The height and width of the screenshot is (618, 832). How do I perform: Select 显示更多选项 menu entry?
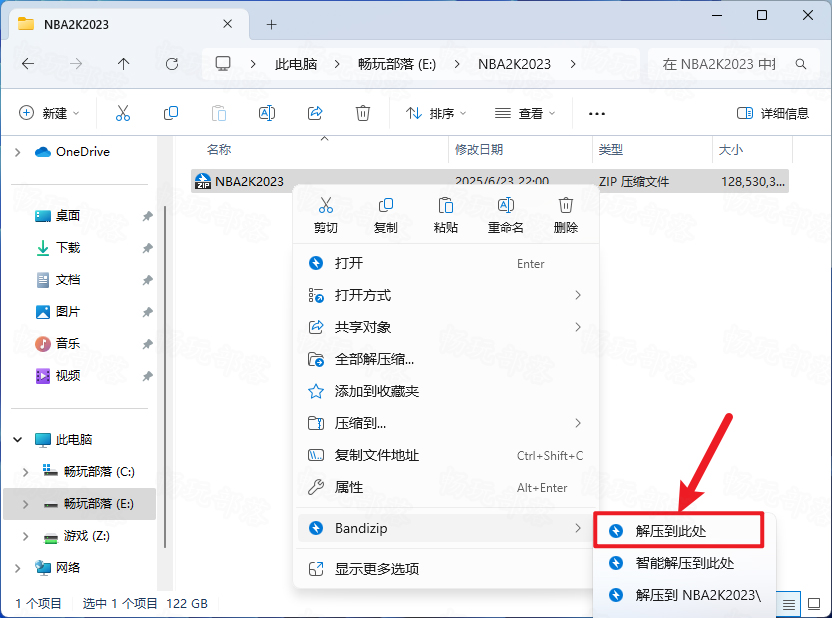(446, 569)
